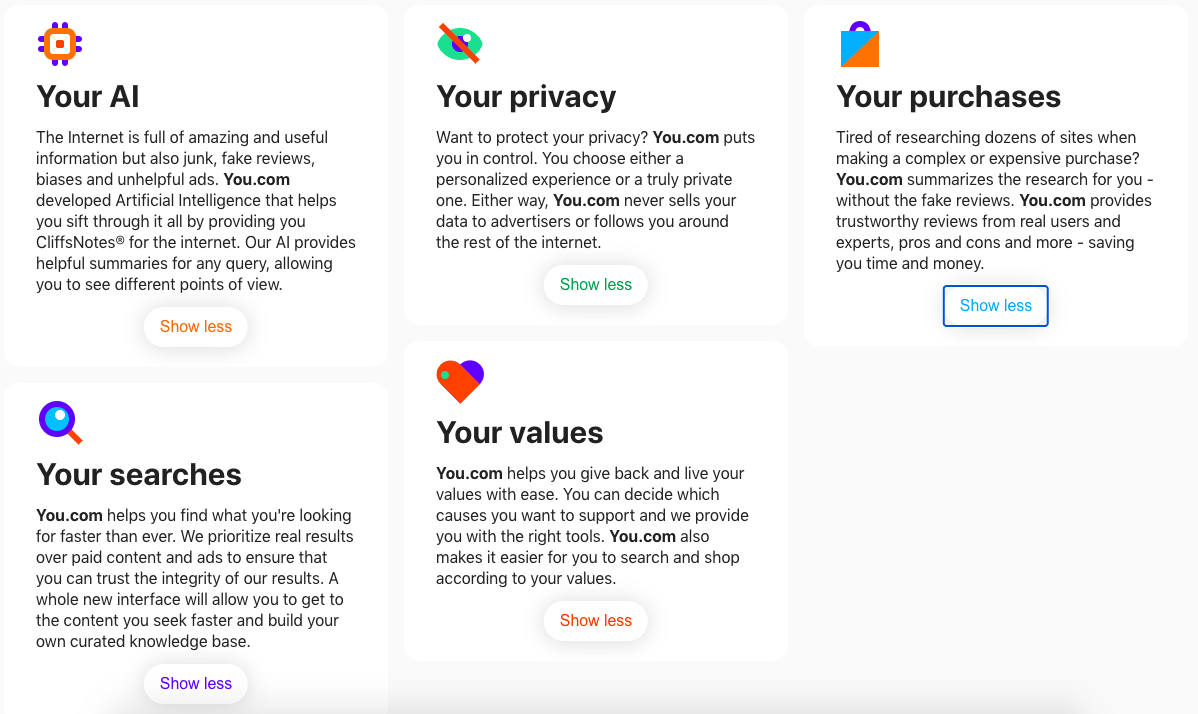1198x714 pixels.
Task: Collapse the Your values card with Show less
Action: coord(595,621)
